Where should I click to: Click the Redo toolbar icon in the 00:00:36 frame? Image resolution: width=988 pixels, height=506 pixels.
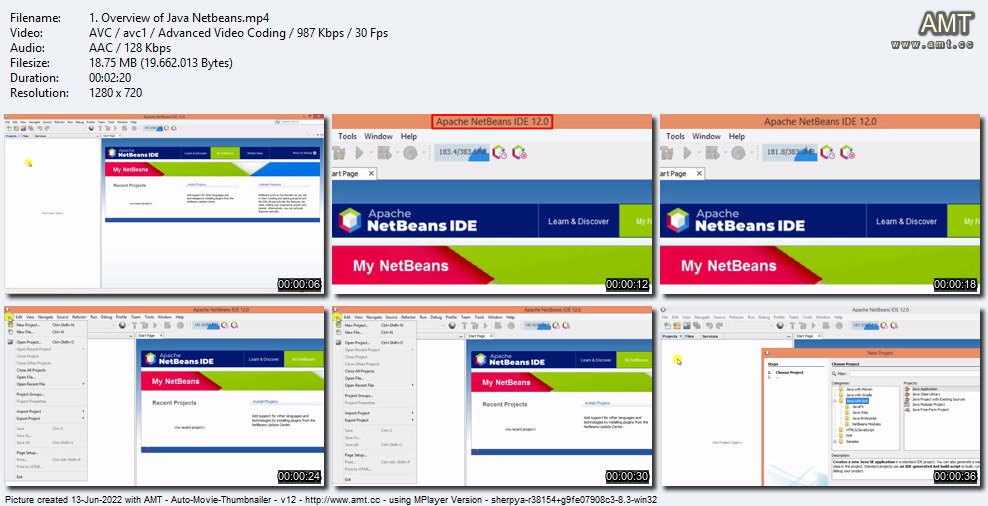pyautogui.click(x=720, y=325)
